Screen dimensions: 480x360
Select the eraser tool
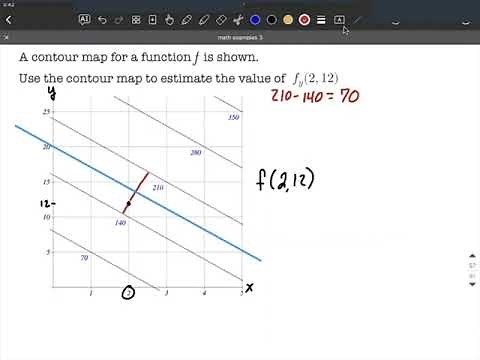tap(221, 20)
